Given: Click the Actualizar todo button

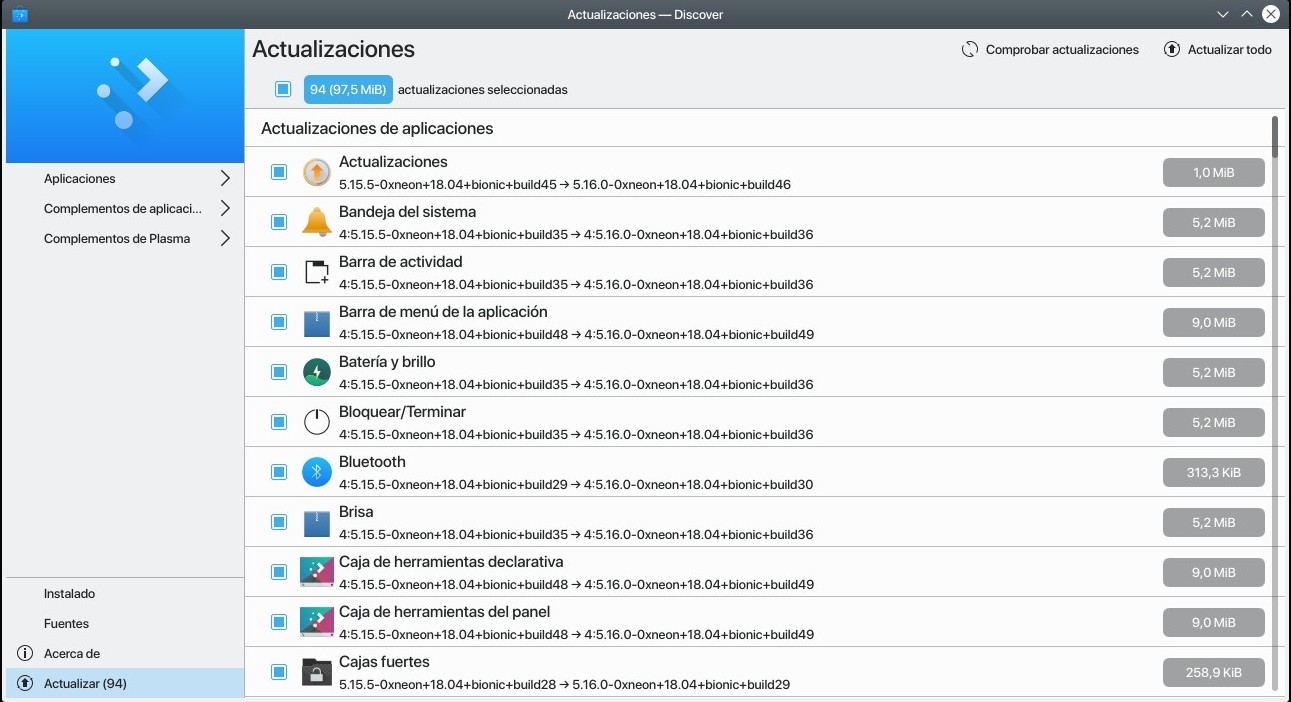Looking at the screenshot, I should (x=1218, y=49).
